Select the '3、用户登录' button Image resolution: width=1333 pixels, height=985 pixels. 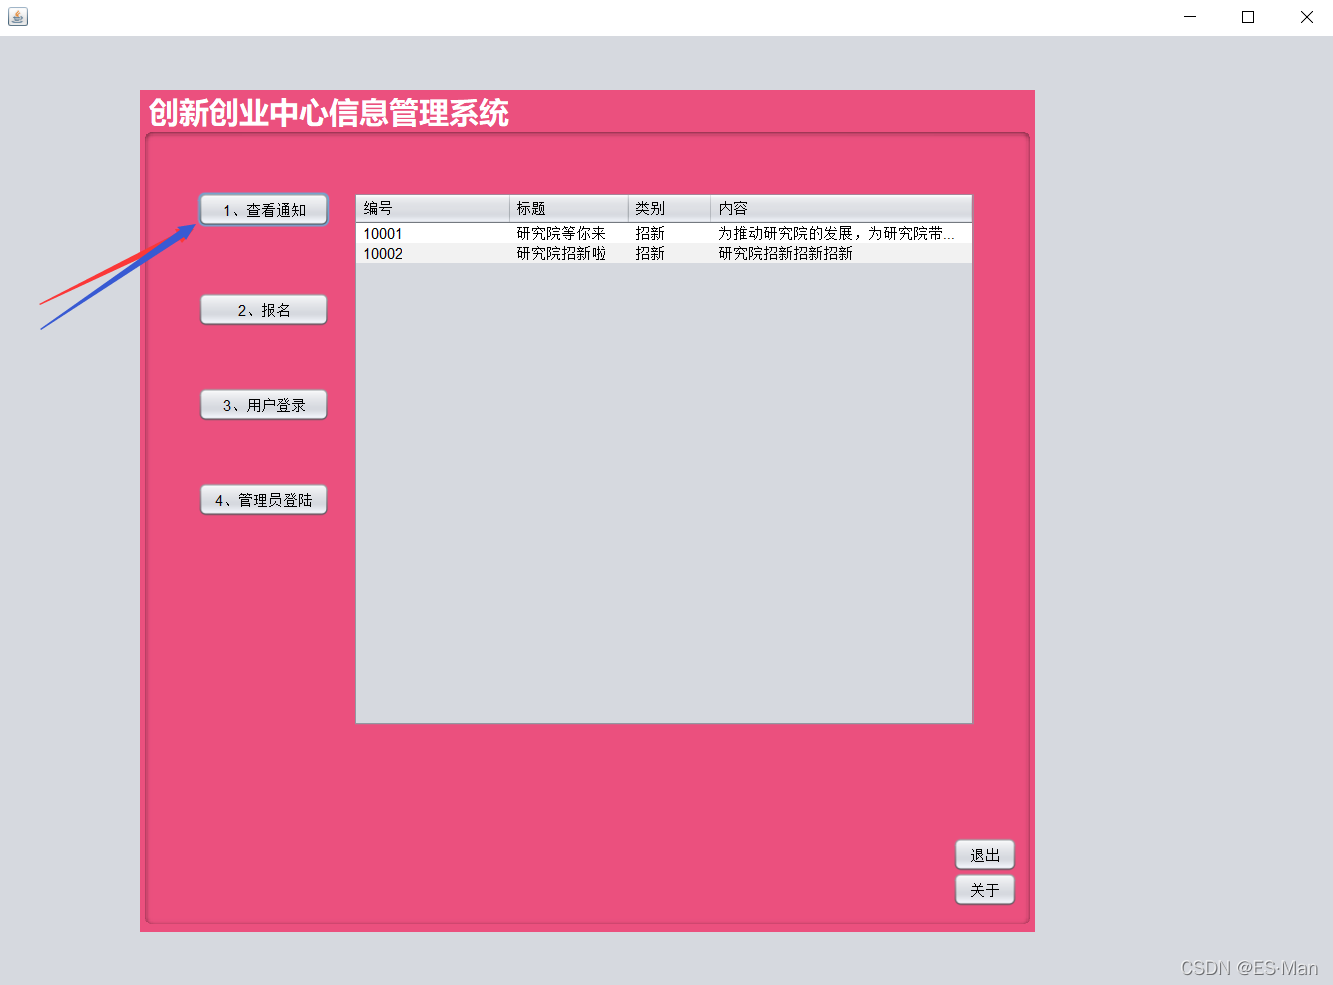(x=264, y=405)
